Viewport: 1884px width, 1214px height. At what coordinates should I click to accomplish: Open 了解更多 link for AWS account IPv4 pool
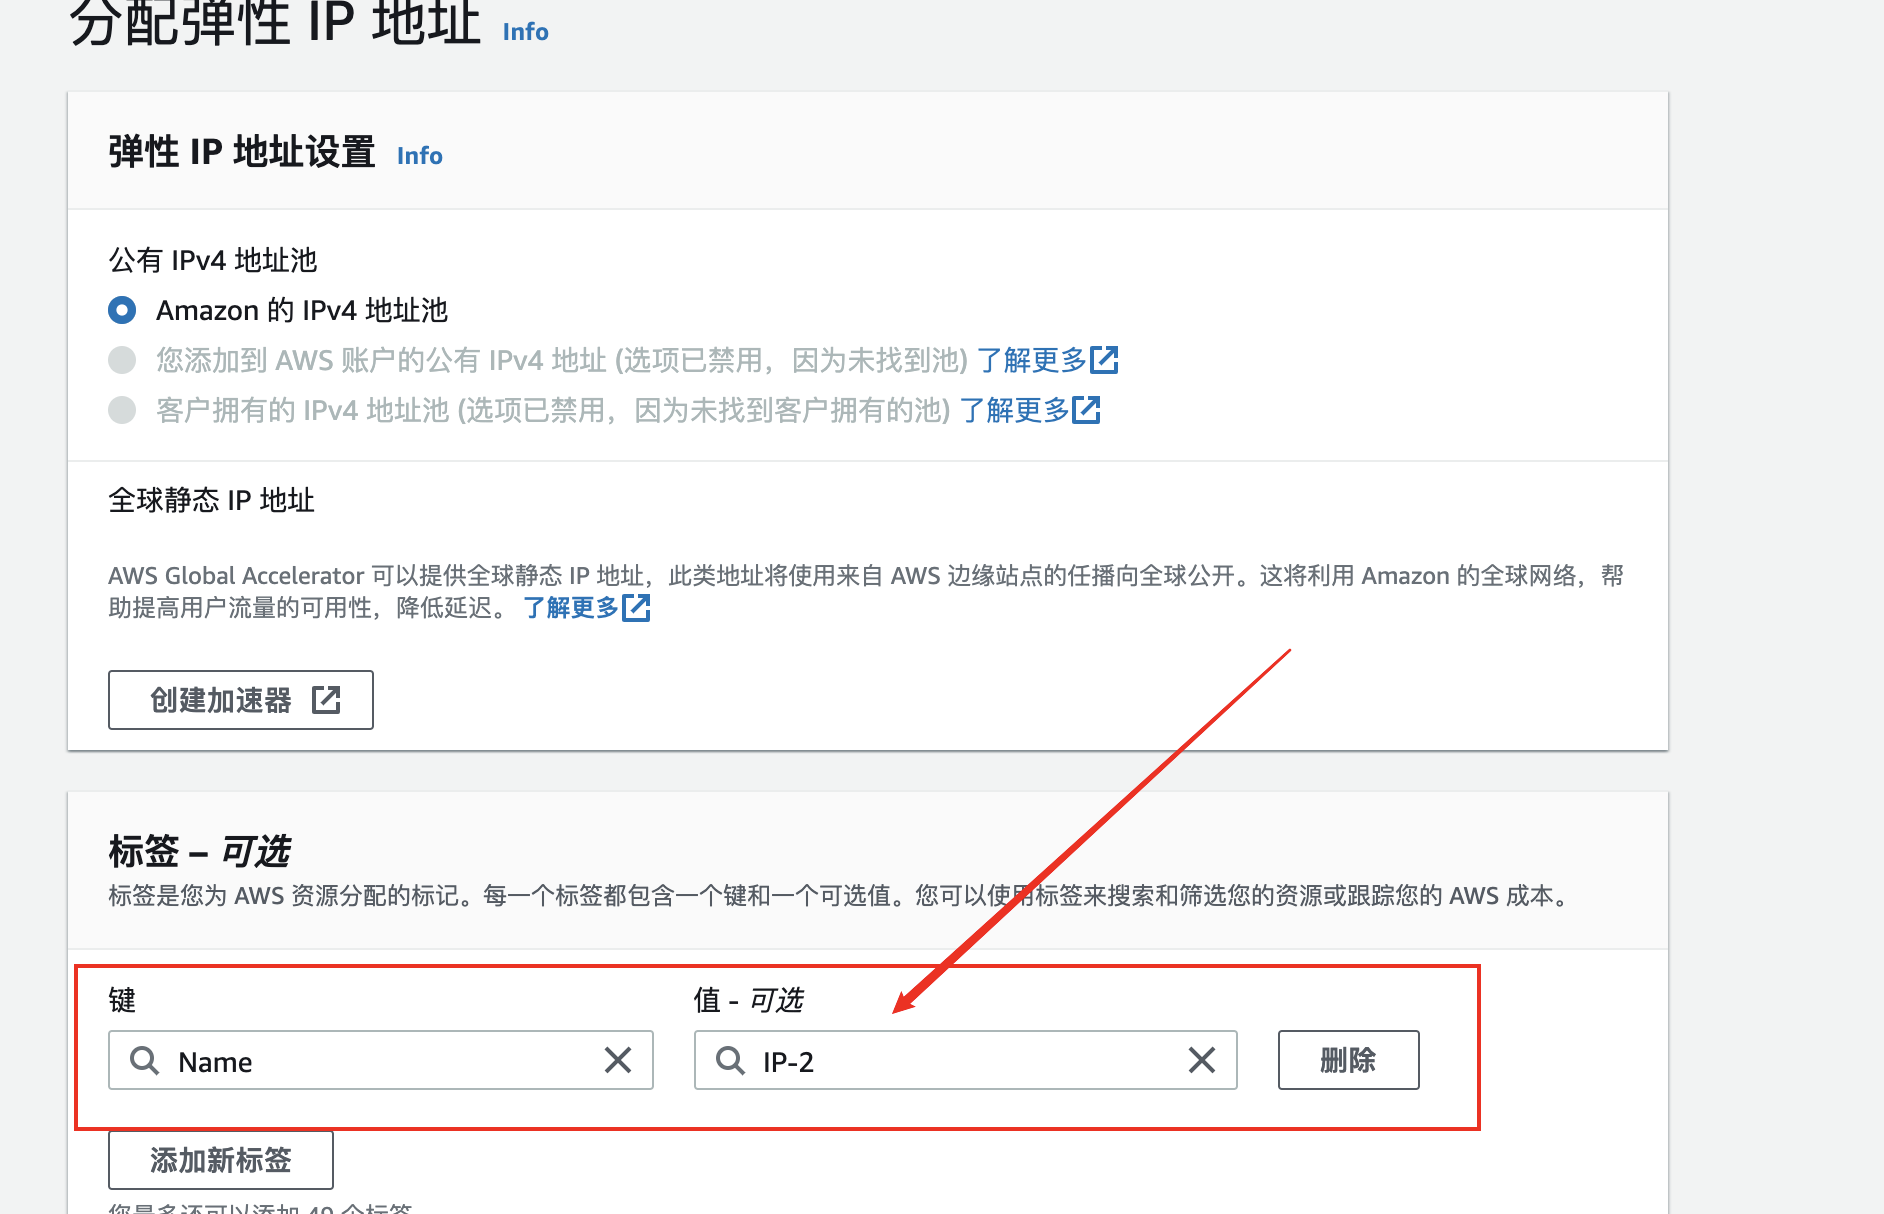pos(1047,360)
